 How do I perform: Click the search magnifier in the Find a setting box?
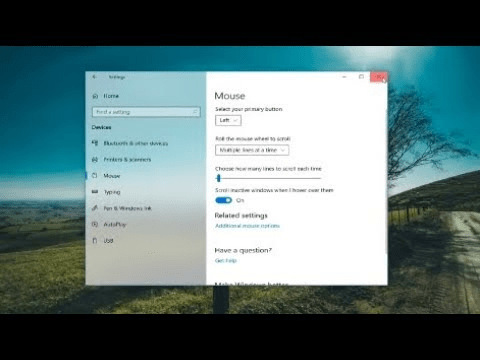click(x=195, y=112)
